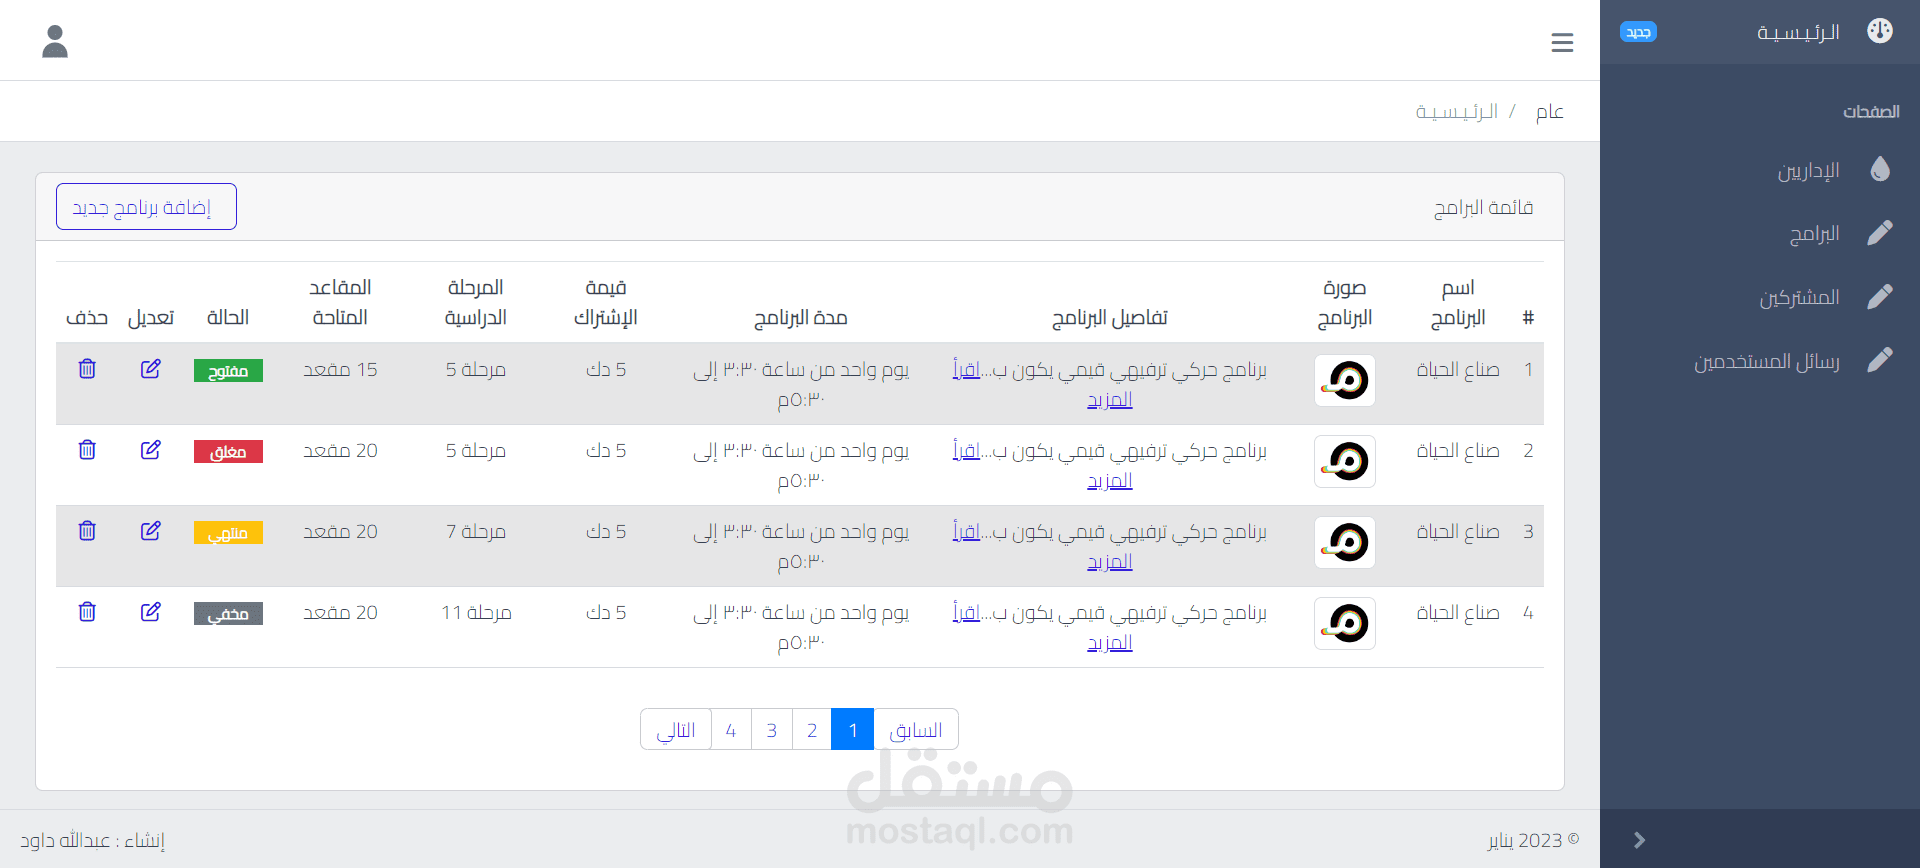Viewport: 1920px width, 868px height.
Task: Open program image thumbnail in row 4
Action: pos(1345,624)
